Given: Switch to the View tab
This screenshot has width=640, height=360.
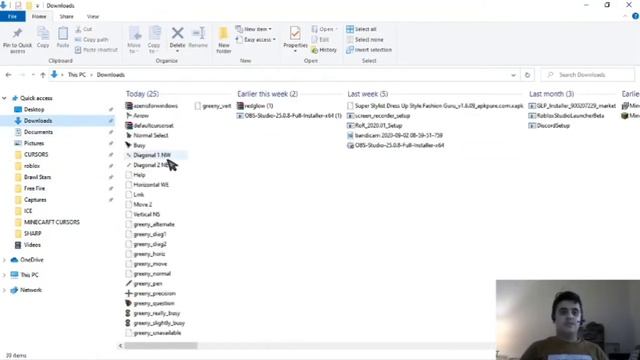Looking at the screenshot, I should tap(93, 16).
